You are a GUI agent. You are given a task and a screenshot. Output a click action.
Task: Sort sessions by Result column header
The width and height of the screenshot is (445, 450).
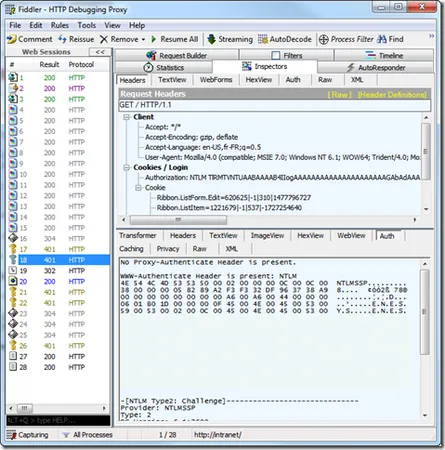pyautogui.click(x=49, y=65)
